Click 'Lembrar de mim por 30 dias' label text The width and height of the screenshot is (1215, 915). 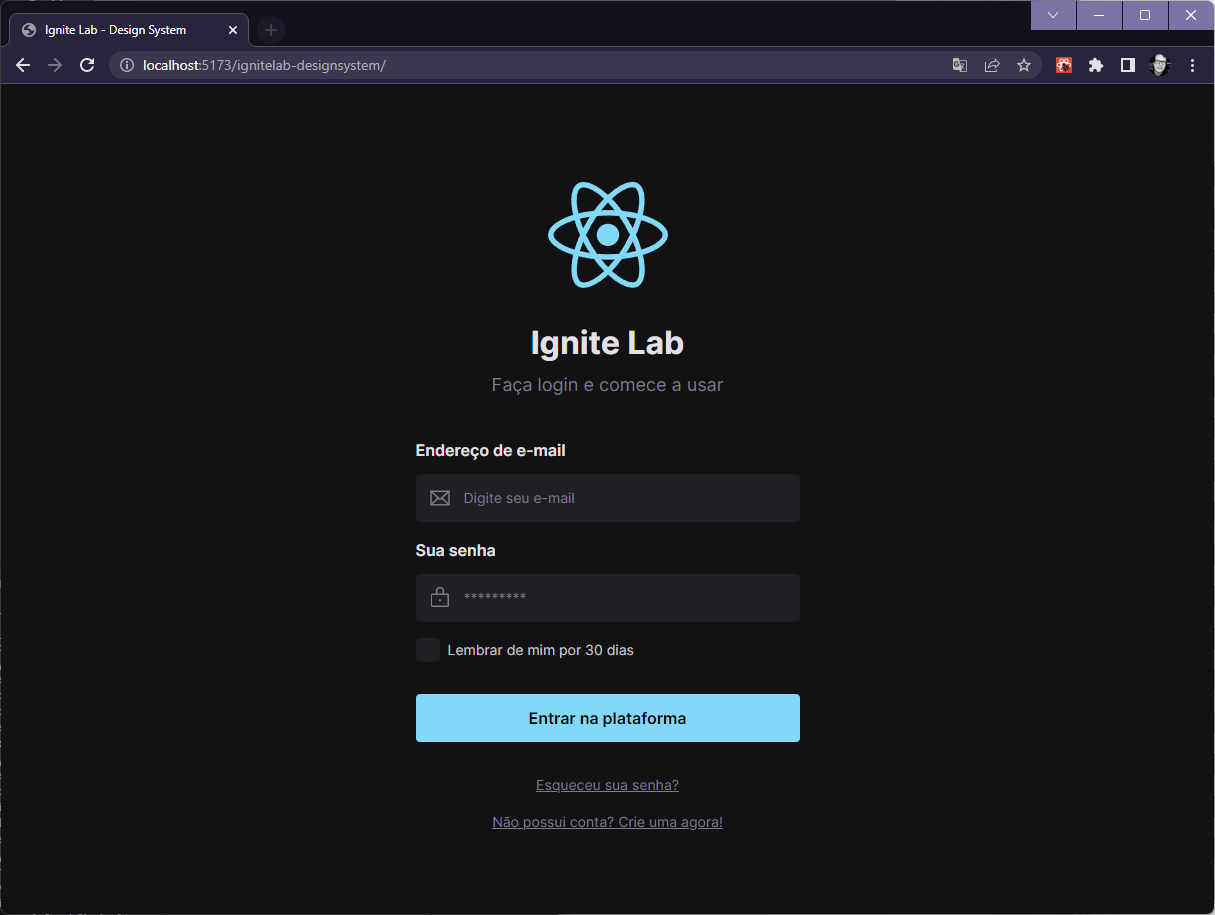541,650
